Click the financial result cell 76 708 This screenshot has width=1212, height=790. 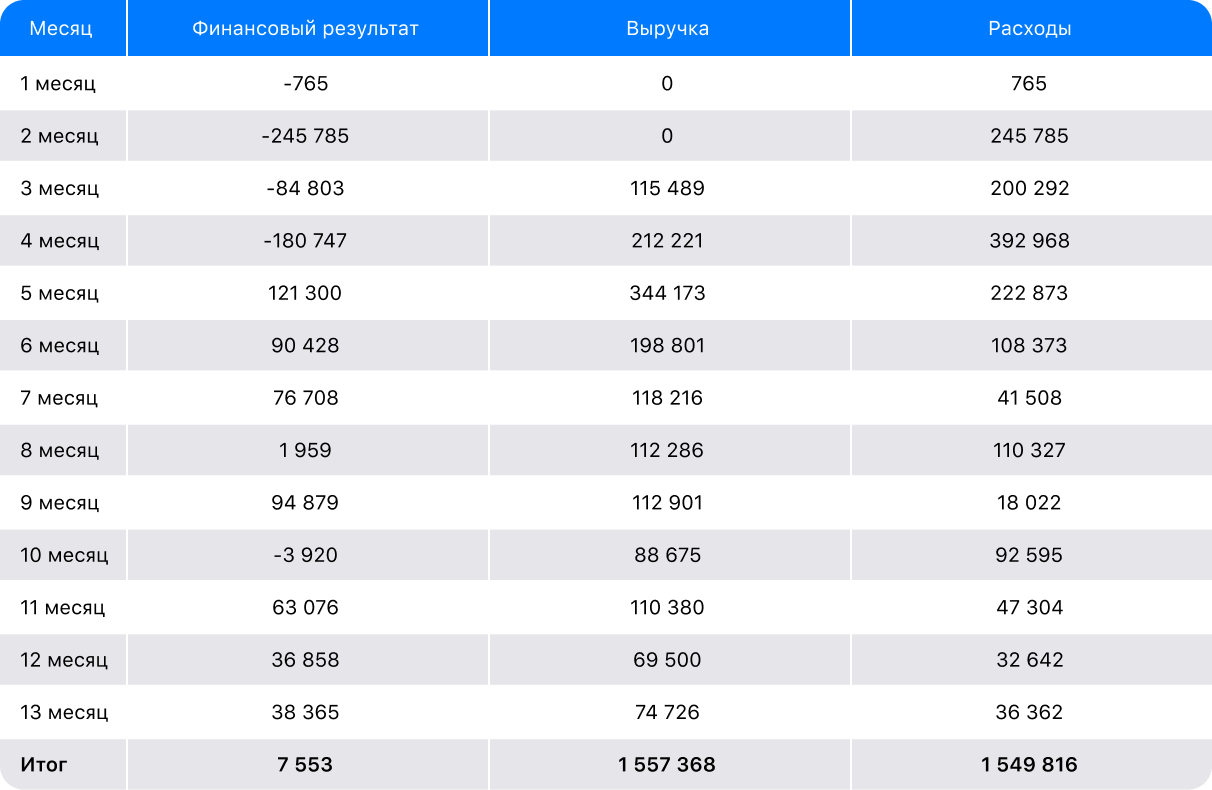305,398
